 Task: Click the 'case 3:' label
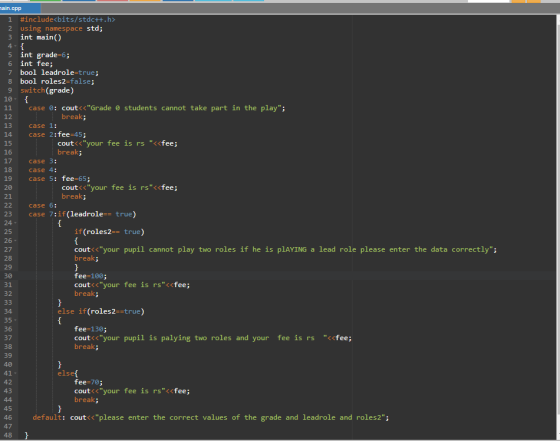(42, 161)
